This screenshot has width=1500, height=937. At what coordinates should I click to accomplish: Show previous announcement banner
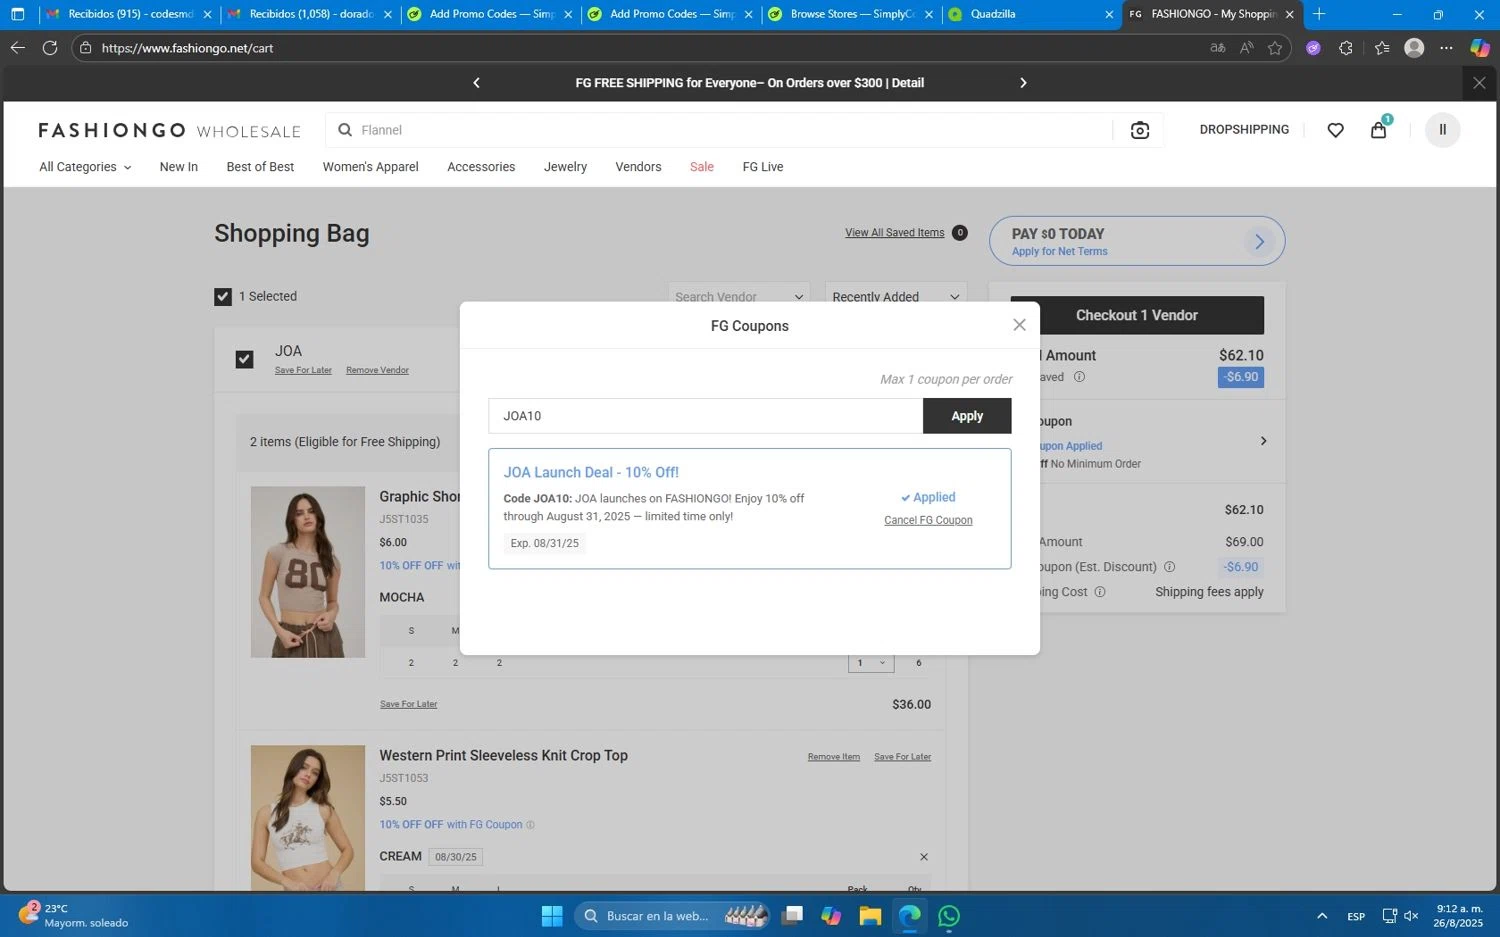[x=476, y=83]
